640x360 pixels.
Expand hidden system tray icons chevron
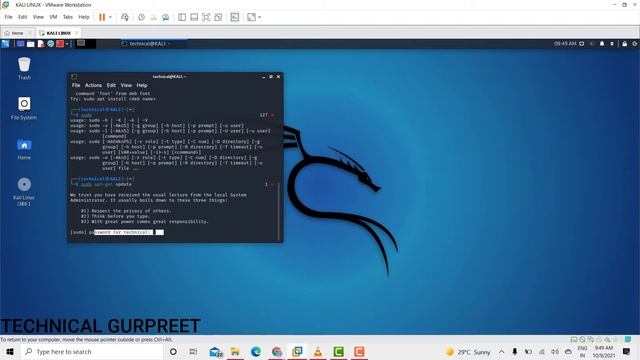(x=501, y=352)
